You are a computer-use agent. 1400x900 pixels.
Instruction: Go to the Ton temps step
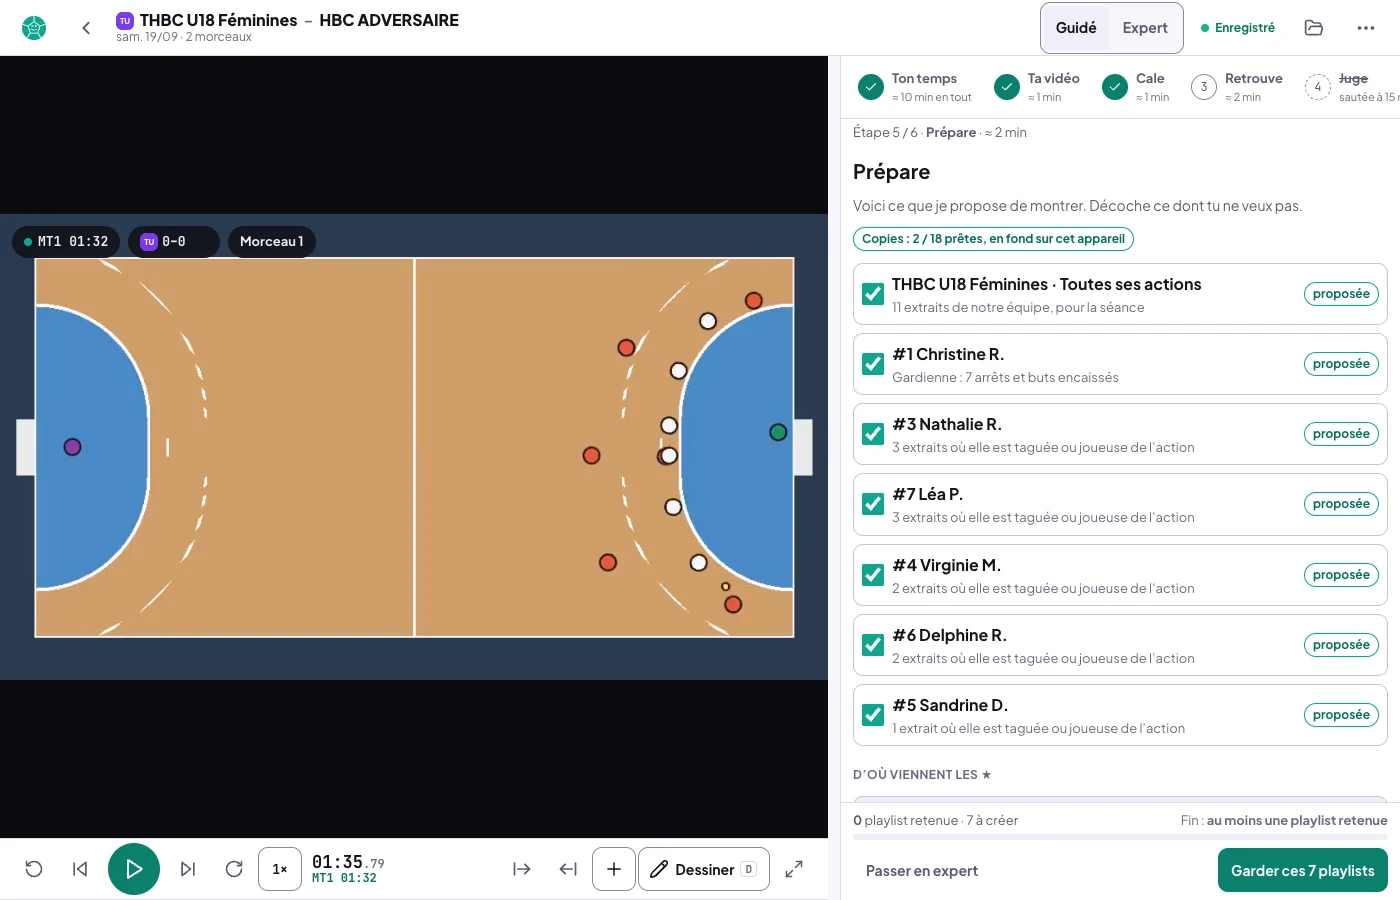[x=915, y=87]
